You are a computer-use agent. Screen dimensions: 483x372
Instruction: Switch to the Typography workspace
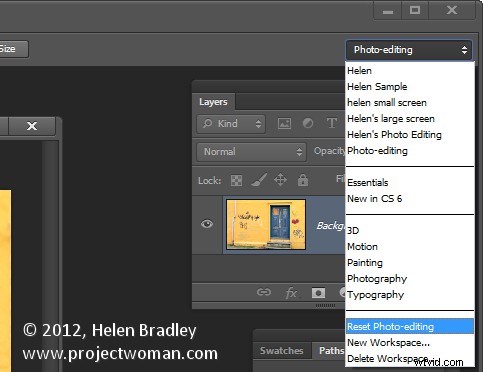pyautogui.click(x=410, y=295)
